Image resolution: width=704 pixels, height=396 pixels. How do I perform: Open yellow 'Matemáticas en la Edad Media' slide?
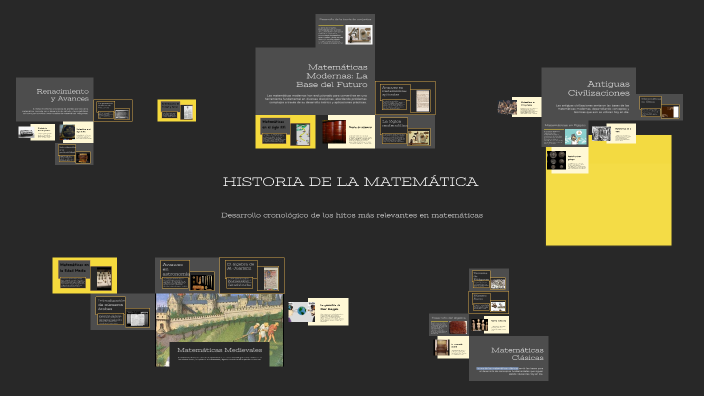point(84,275)
